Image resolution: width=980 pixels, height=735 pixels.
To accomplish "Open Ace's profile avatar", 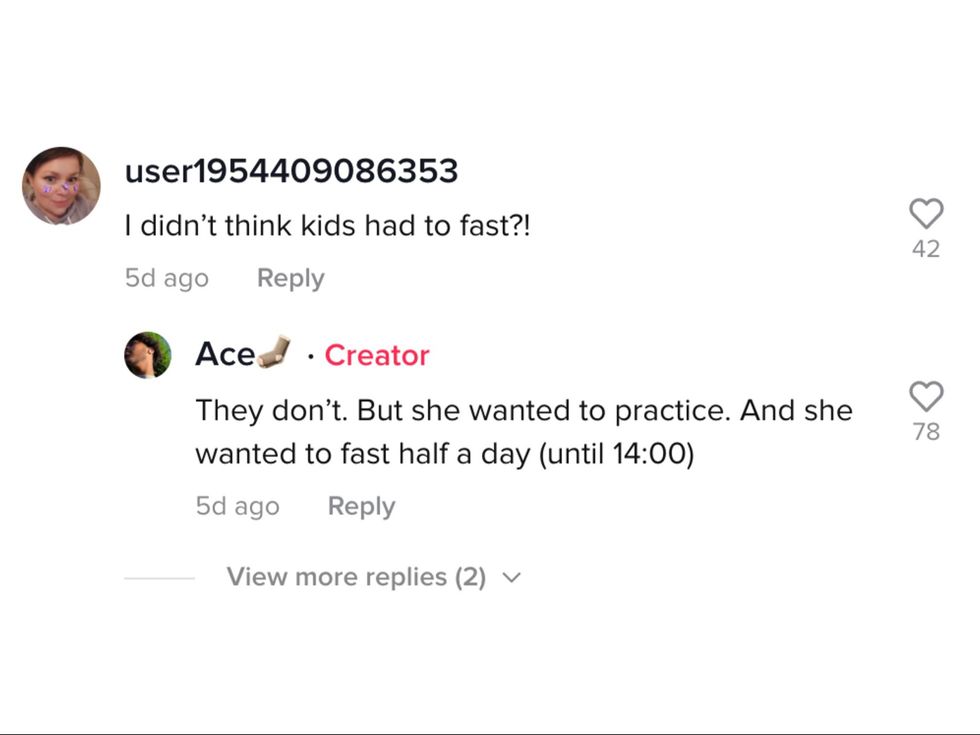I will click(x=148, y=355).
